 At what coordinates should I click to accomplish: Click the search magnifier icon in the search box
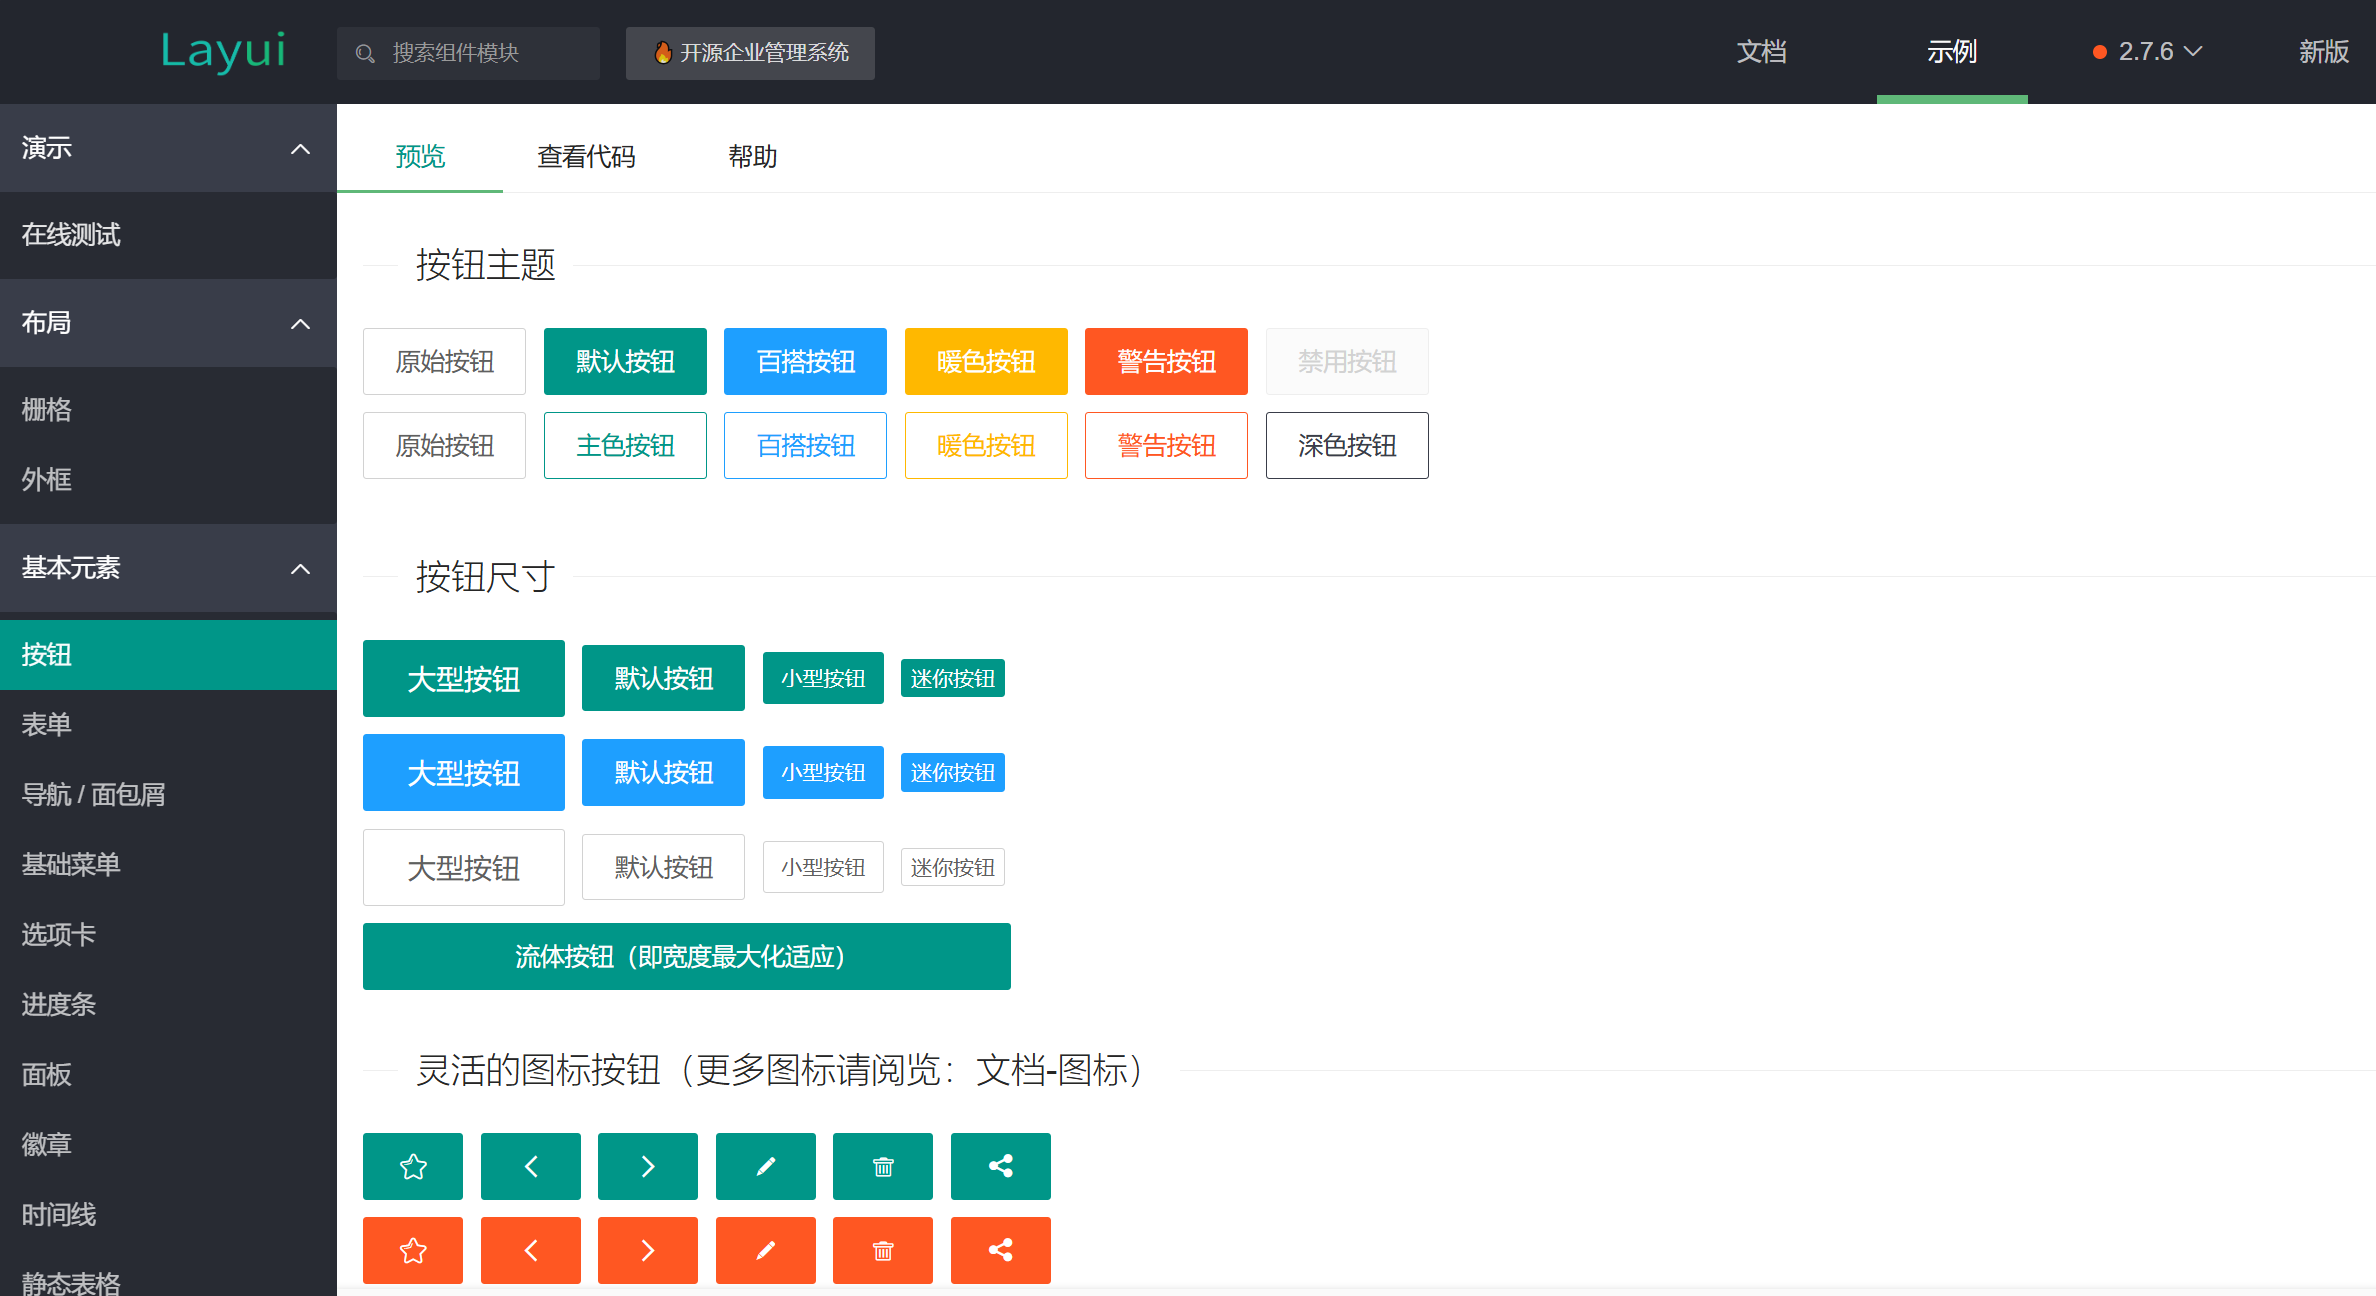point(364,53)
